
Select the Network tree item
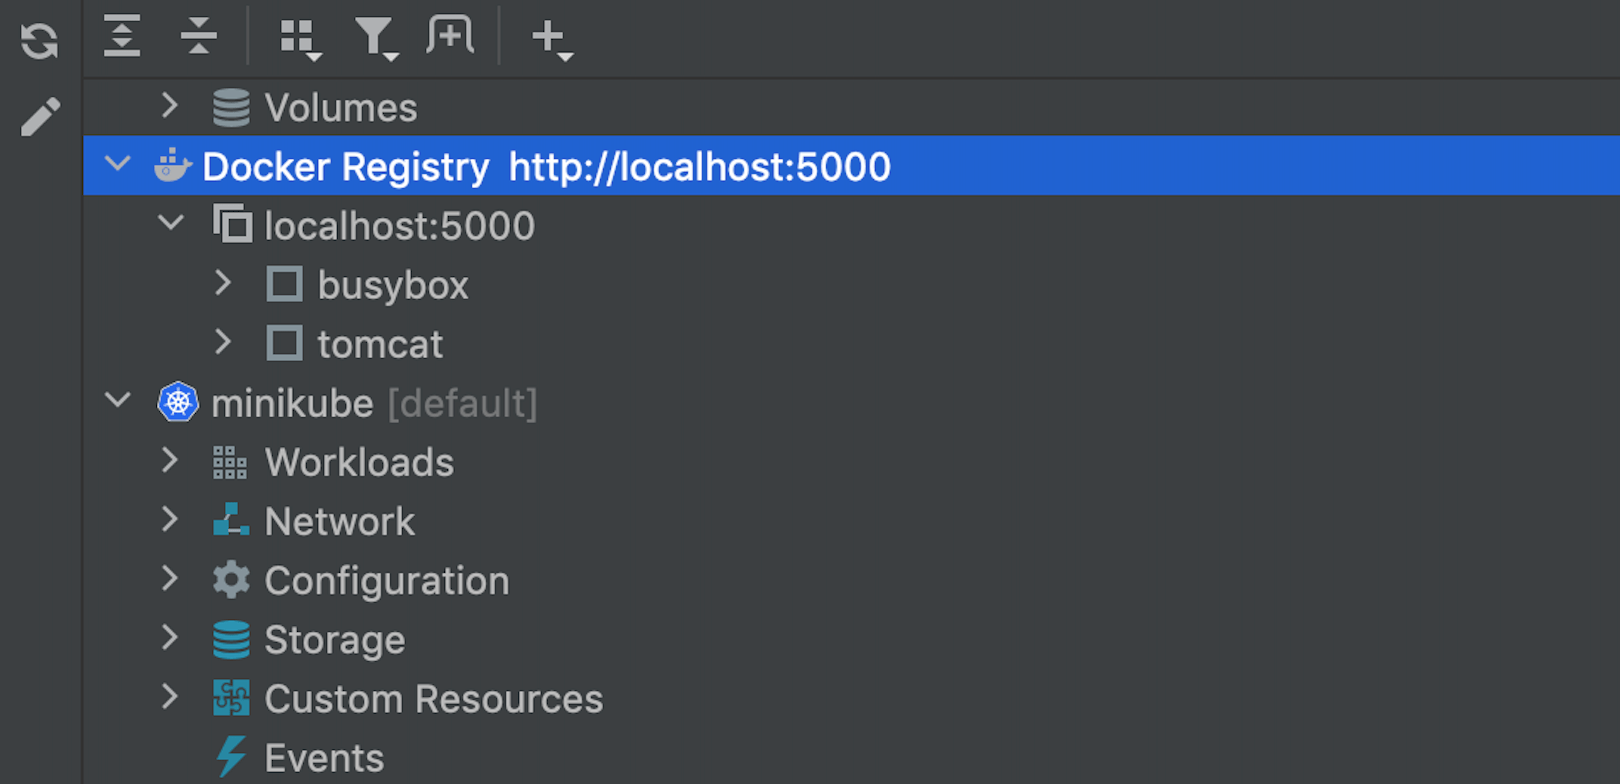tap(339, 521)
